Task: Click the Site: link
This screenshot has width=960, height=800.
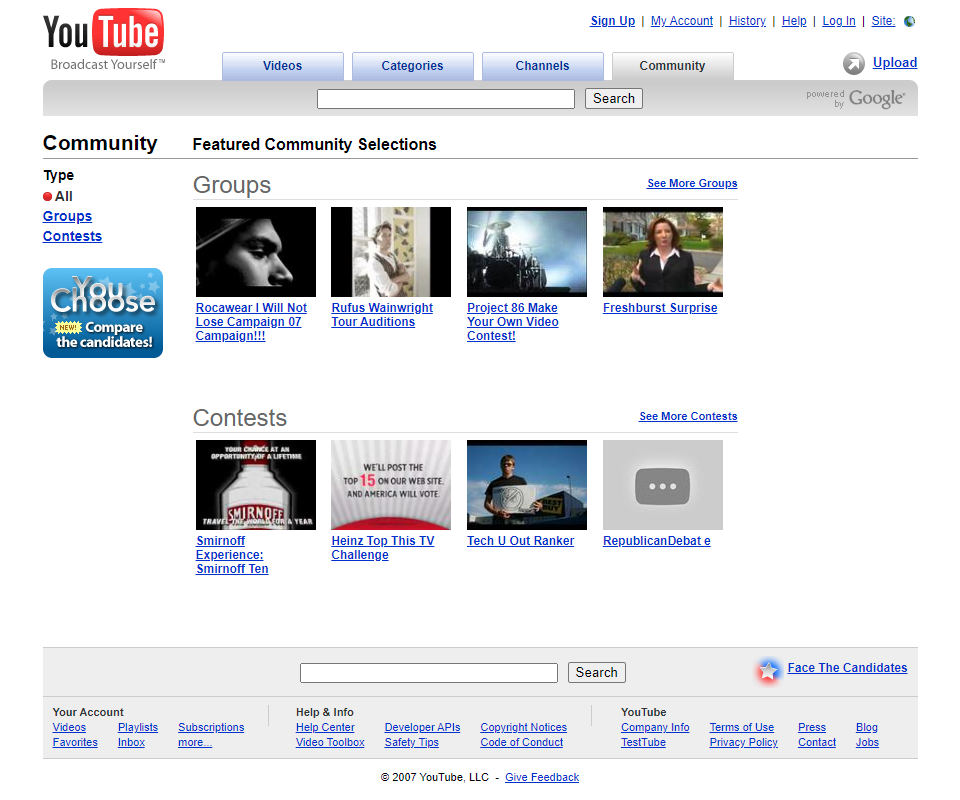Action: pos(883,21)
